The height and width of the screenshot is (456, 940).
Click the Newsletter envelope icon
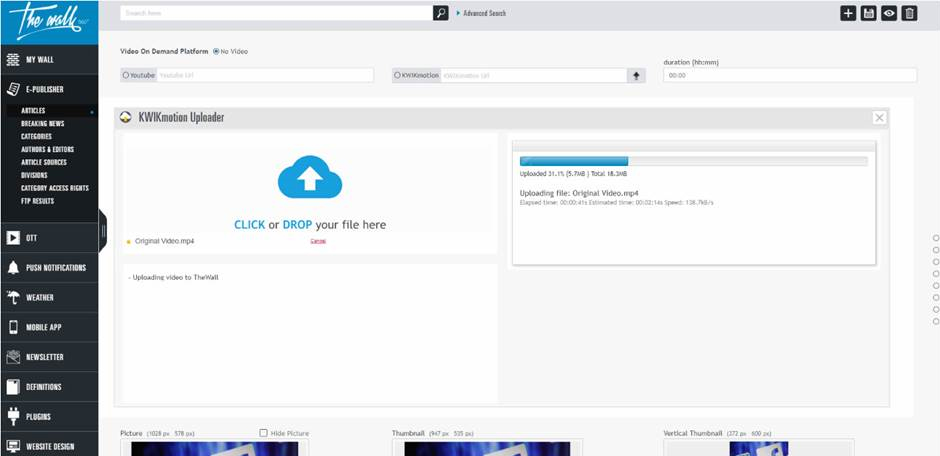pyautogui.click(x=13, y=357)
